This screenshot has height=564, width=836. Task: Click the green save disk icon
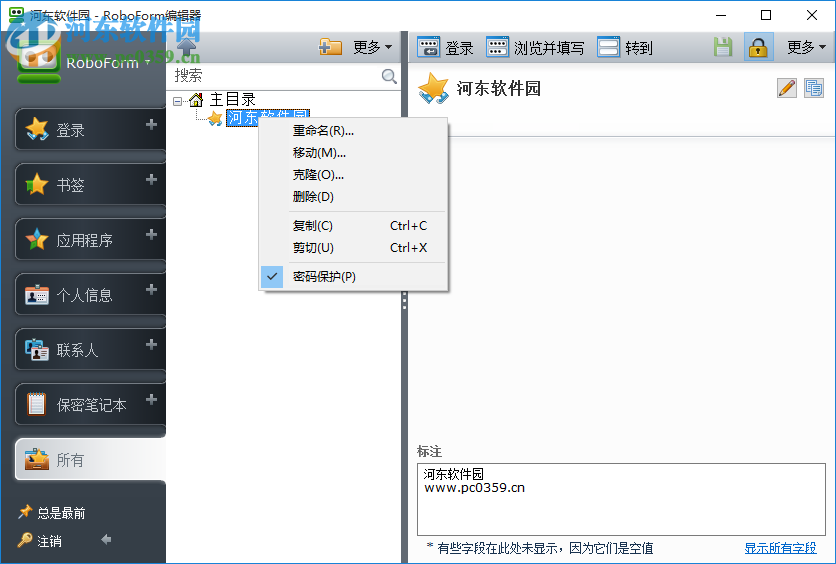tap(723, 47)
